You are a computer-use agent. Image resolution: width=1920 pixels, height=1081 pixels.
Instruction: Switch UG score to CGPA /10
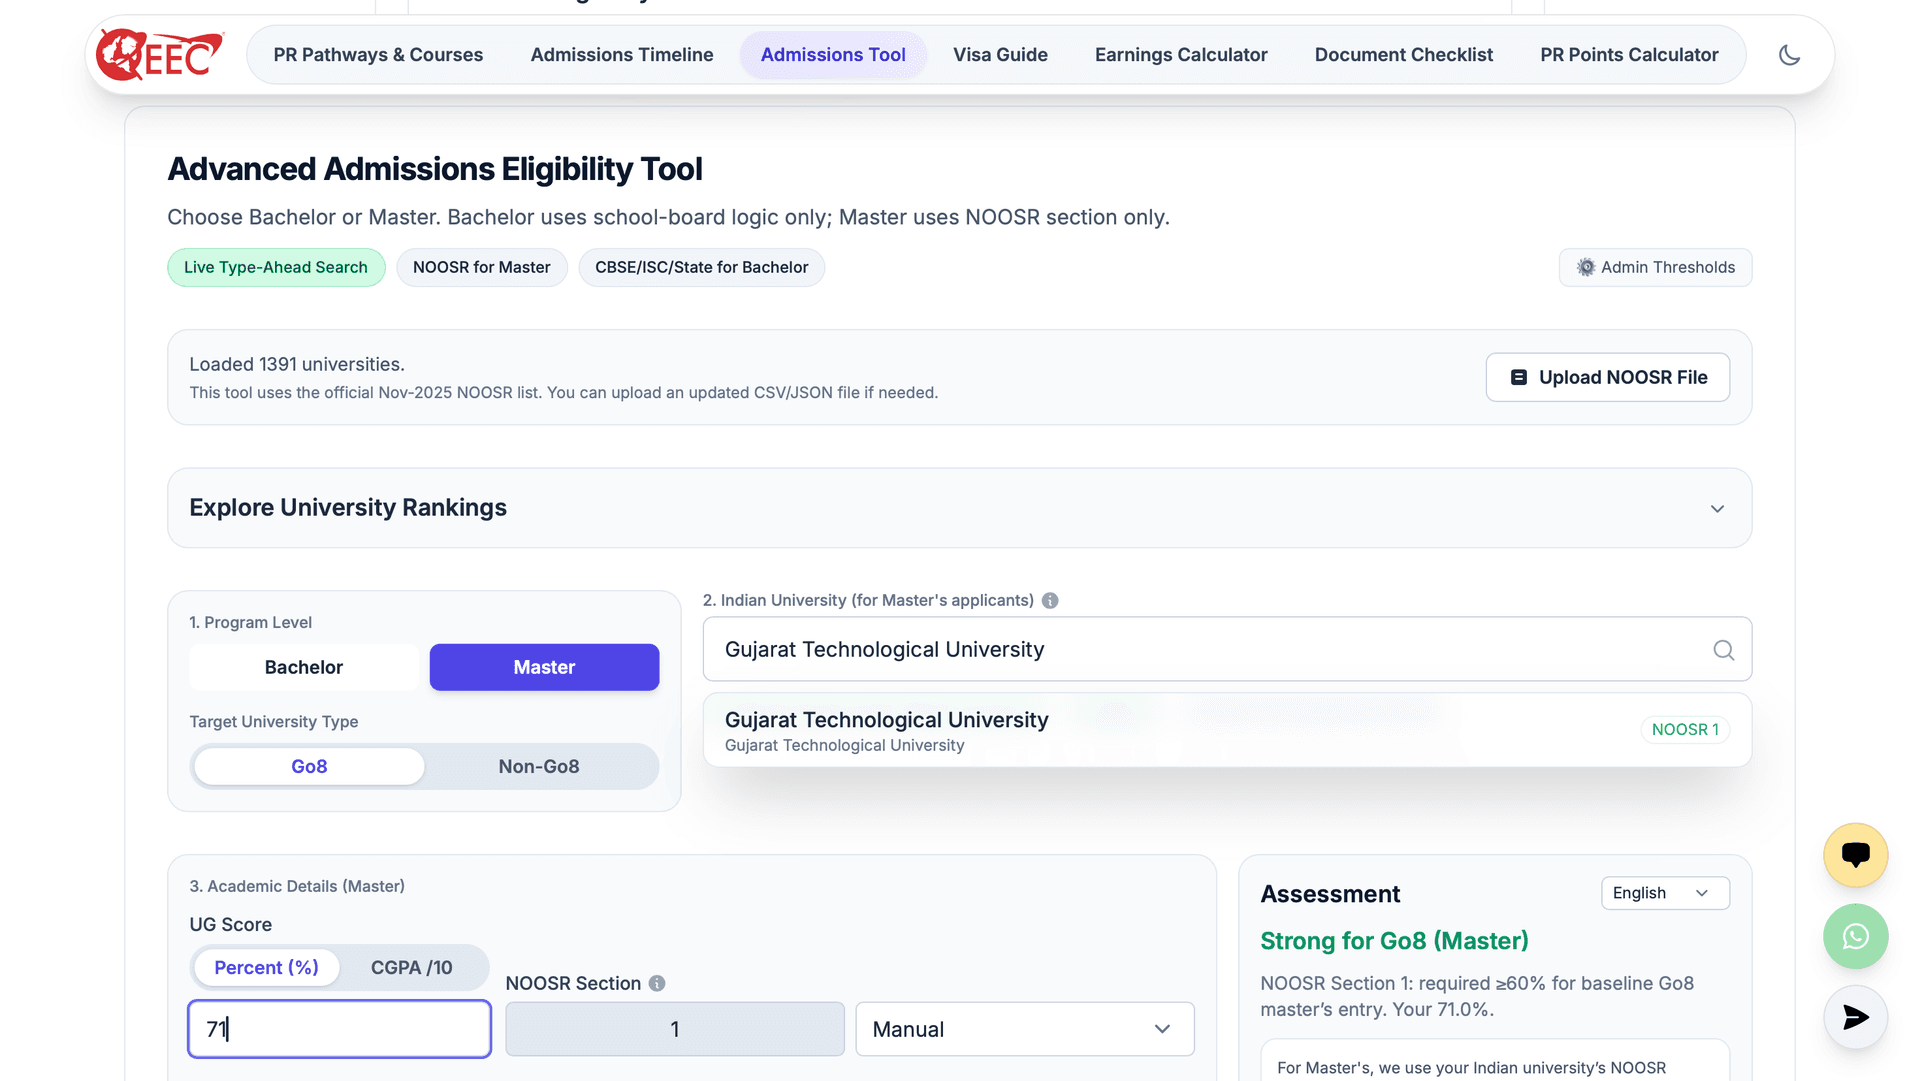(x=411, y=967)
